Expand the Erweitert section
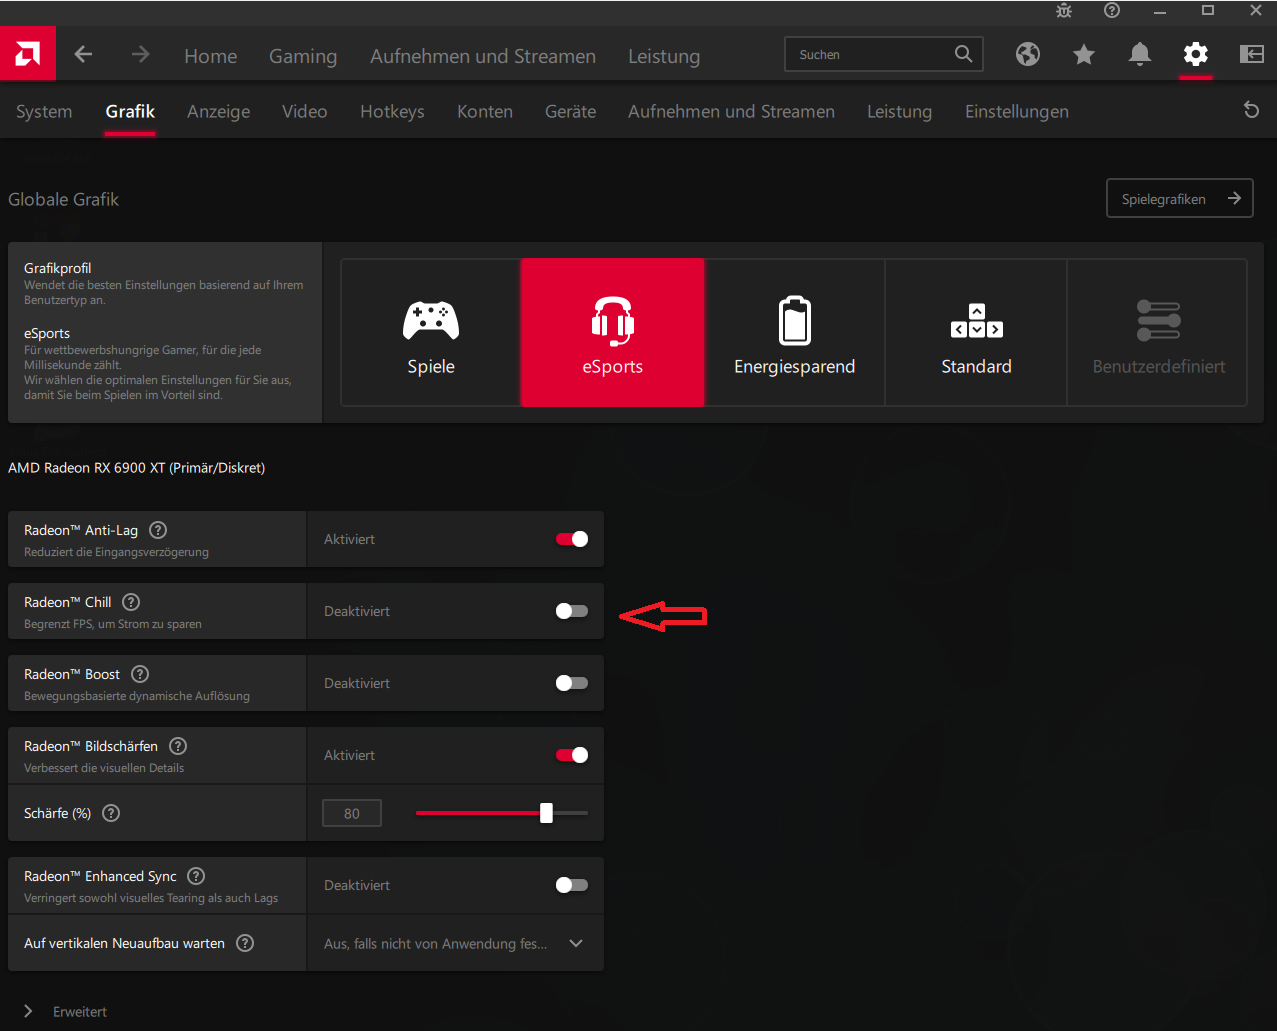1277x1031 pixels. 65,1012
